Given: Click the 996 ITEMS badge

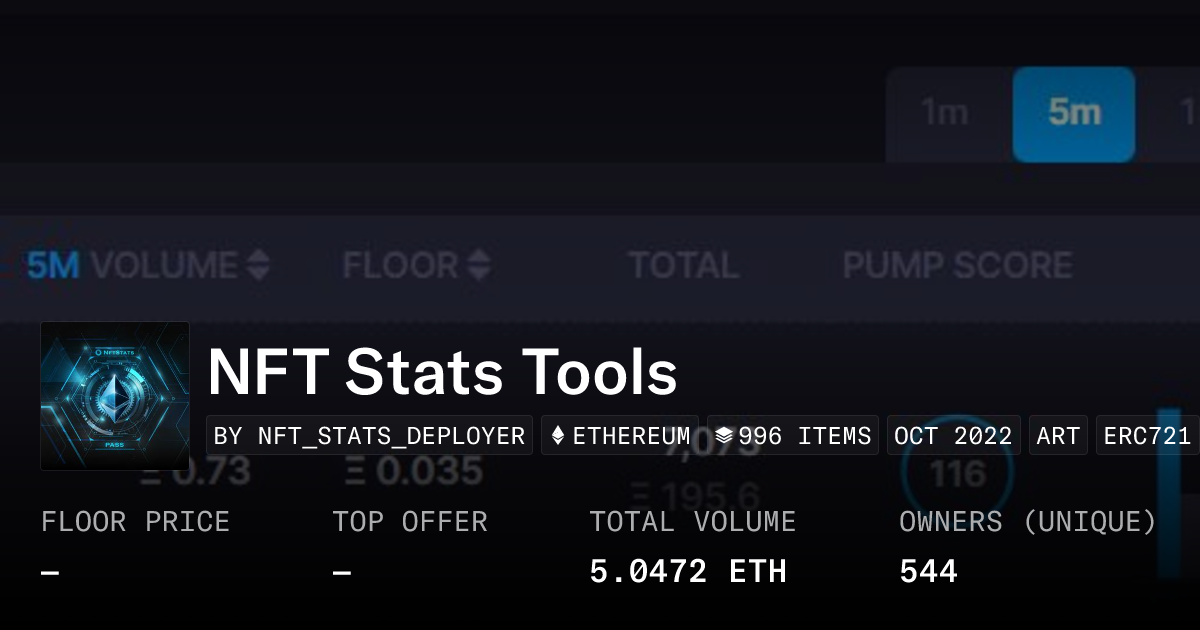Looking at the screenshot, I should point(793,436).
